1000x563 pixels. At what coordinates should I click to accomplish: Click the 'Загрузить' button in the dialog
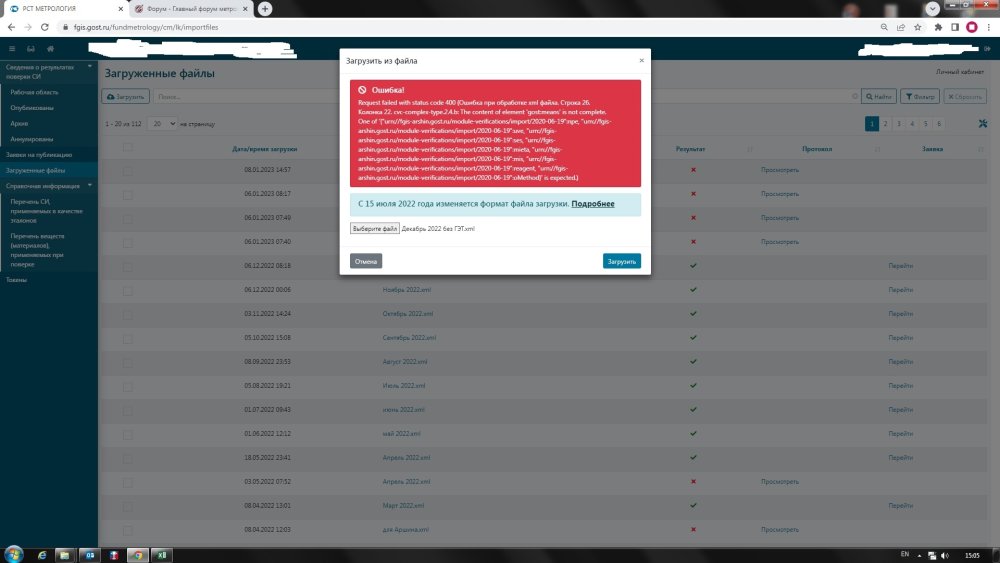coord(621,261)
